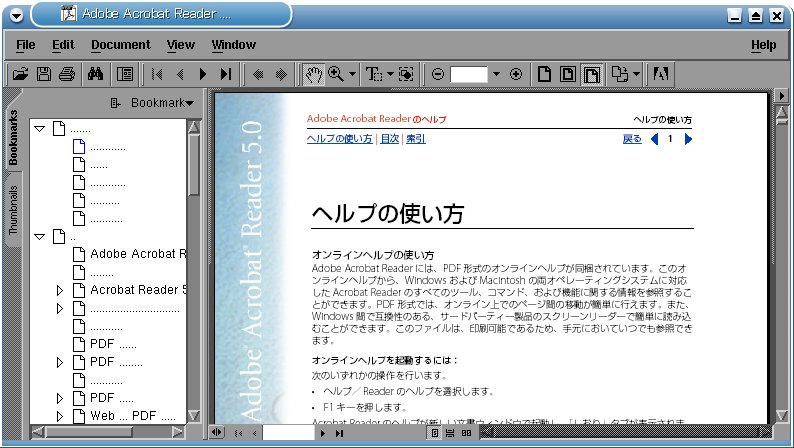Select the Hand tool
This screenshot has height=448, width=794.
(313, 74)
